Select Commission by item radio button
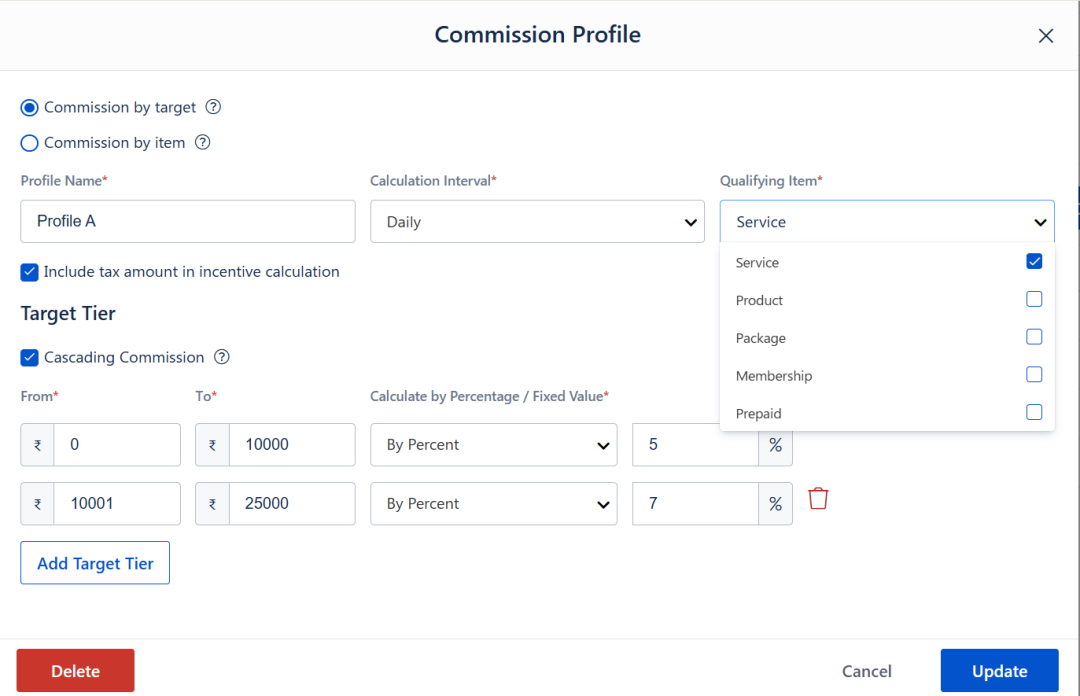1080x696 pixels. [30, 143]
